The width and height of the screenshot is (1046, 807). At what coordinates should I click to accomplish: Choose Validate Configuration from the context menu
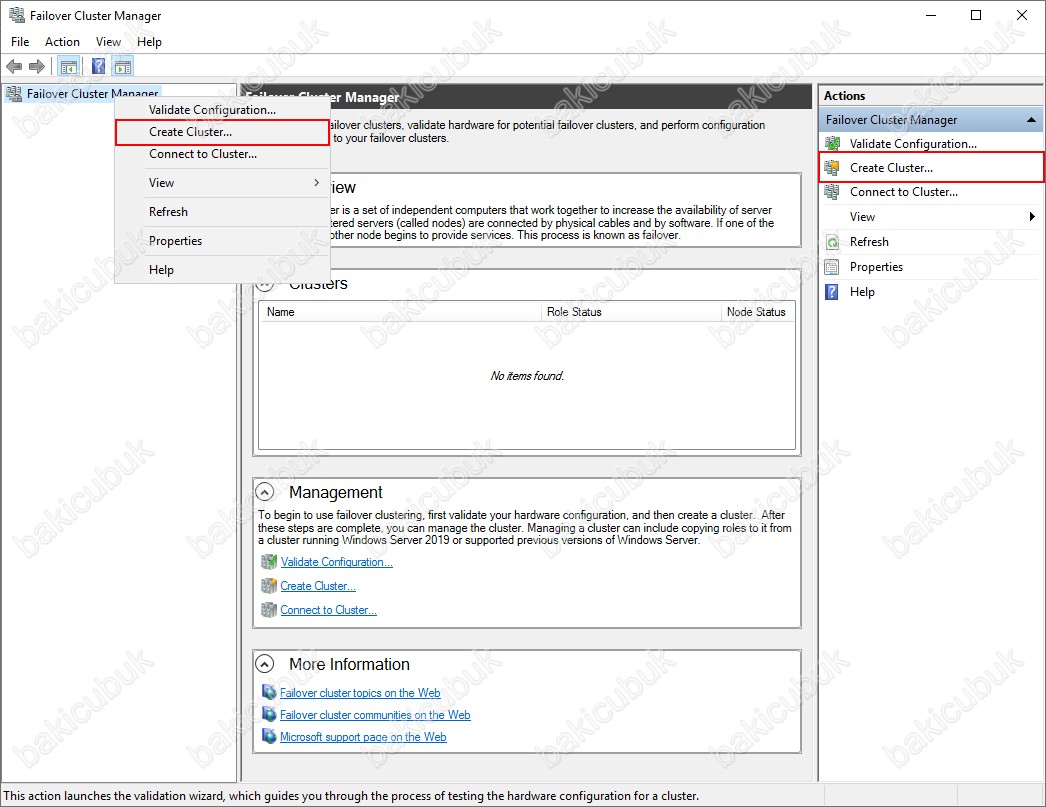[222, 109]
